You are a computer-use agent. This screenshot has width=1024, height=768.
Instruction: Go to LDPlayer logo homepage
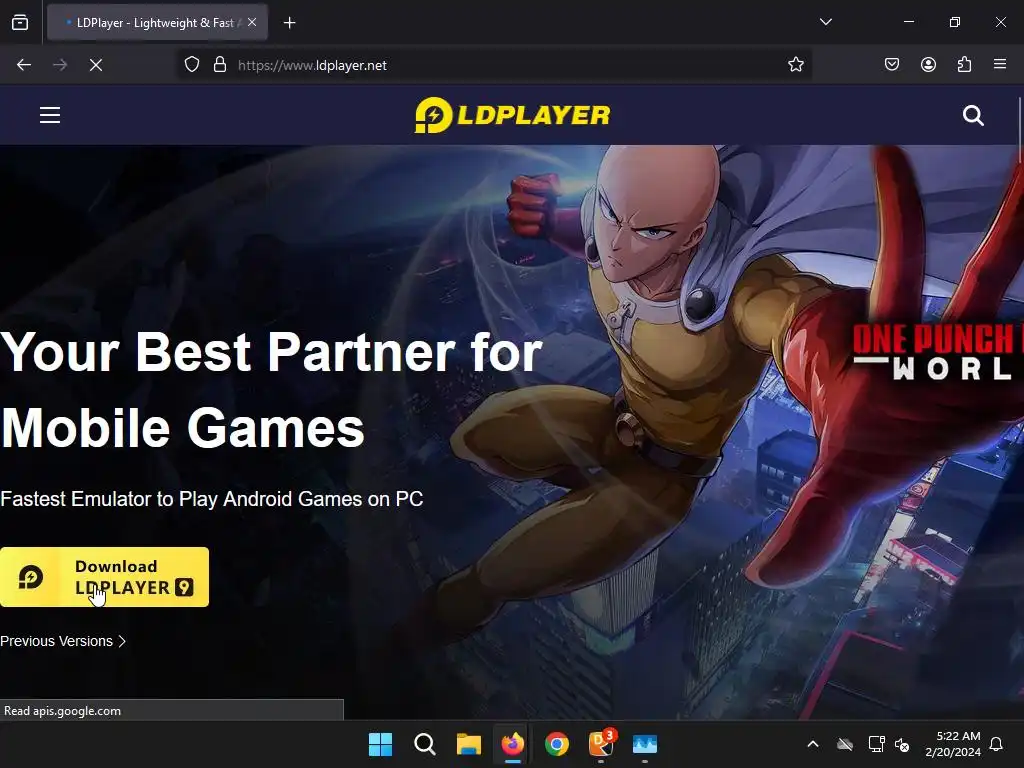pos(513,115)
